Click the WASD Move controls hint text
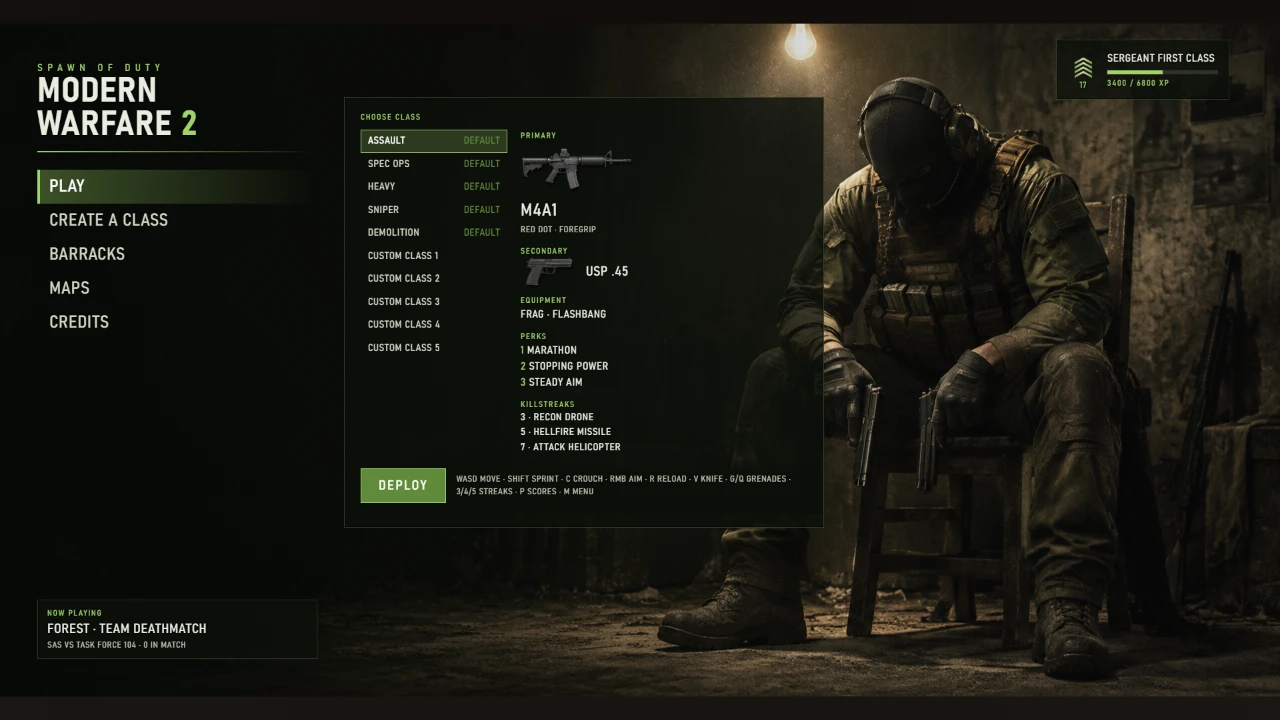This screenshot has height=720, width=1280. [x=622, y=485]
